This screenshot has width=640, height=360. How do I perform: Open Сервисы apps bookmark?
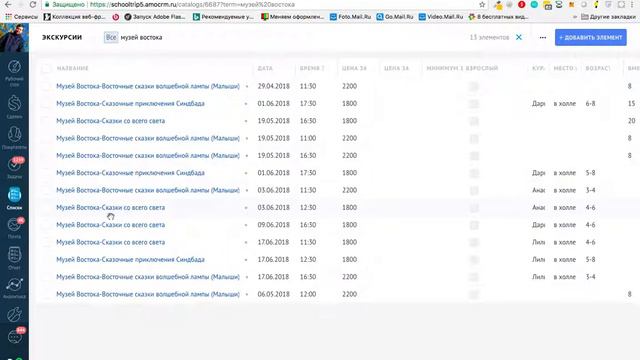coord(21,17)
